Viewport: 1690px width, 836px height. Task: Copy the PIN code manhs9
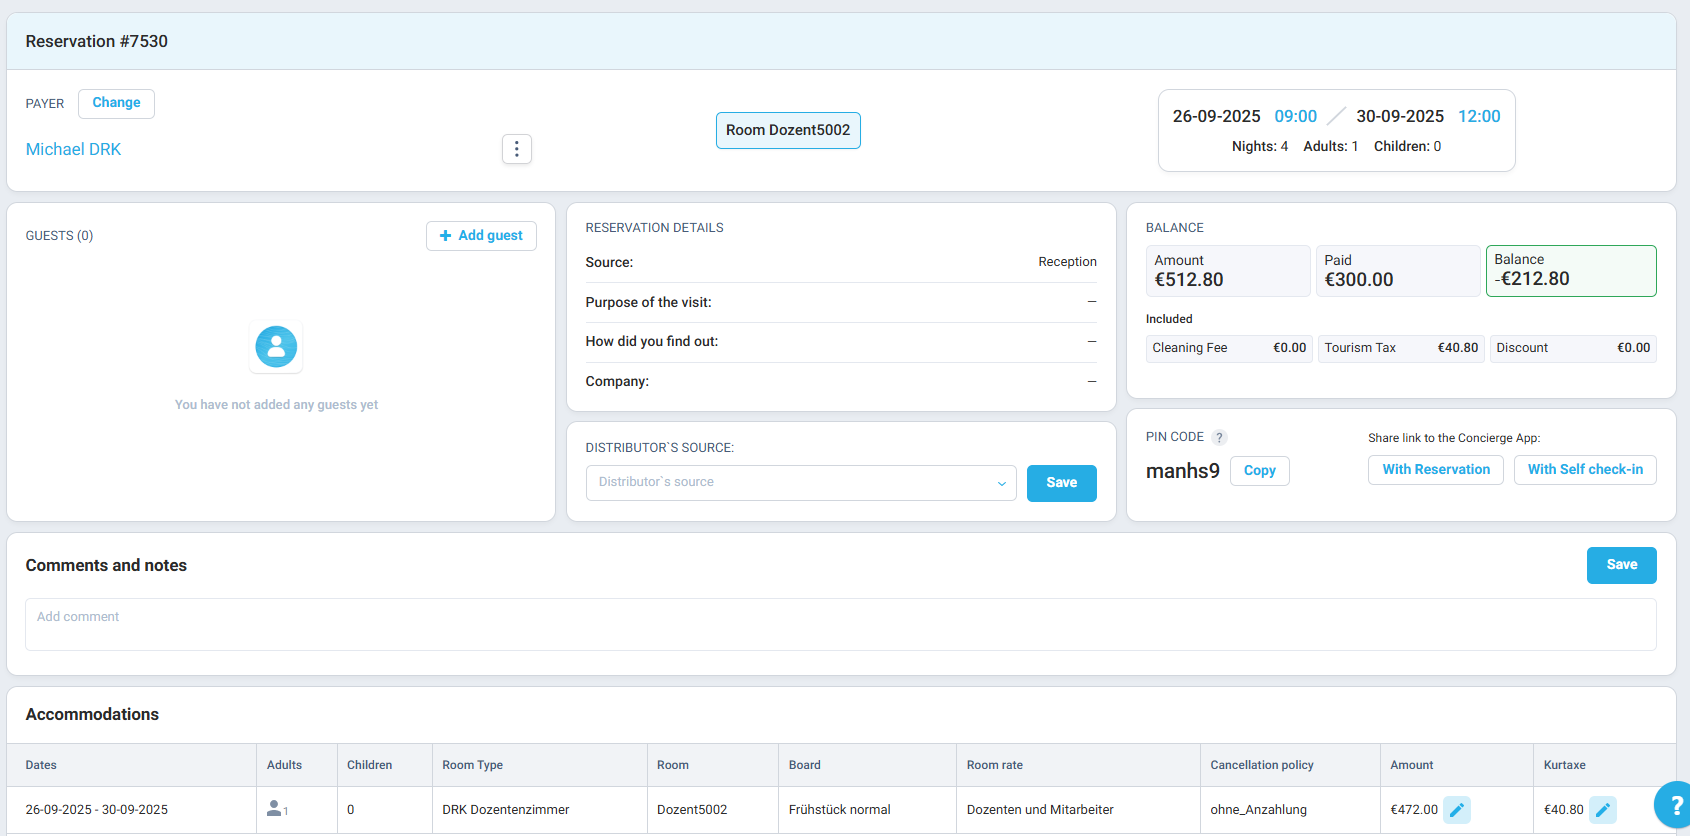[1259, 471]
